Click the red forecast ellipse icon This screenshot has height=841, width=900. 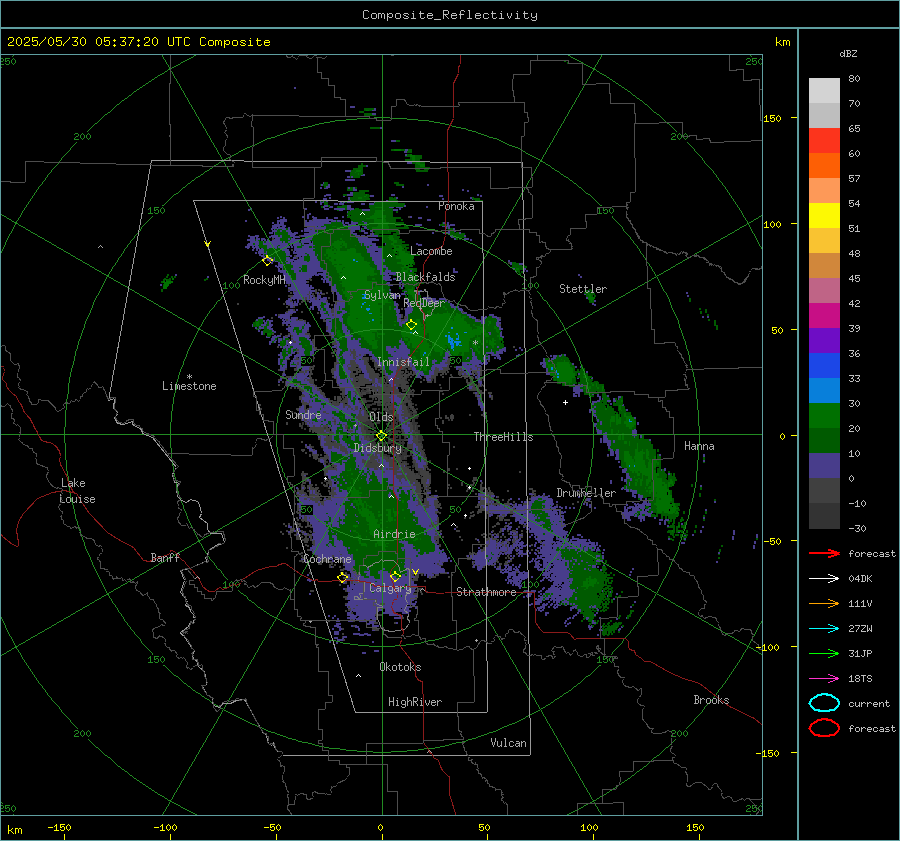[x=824, y=728]
